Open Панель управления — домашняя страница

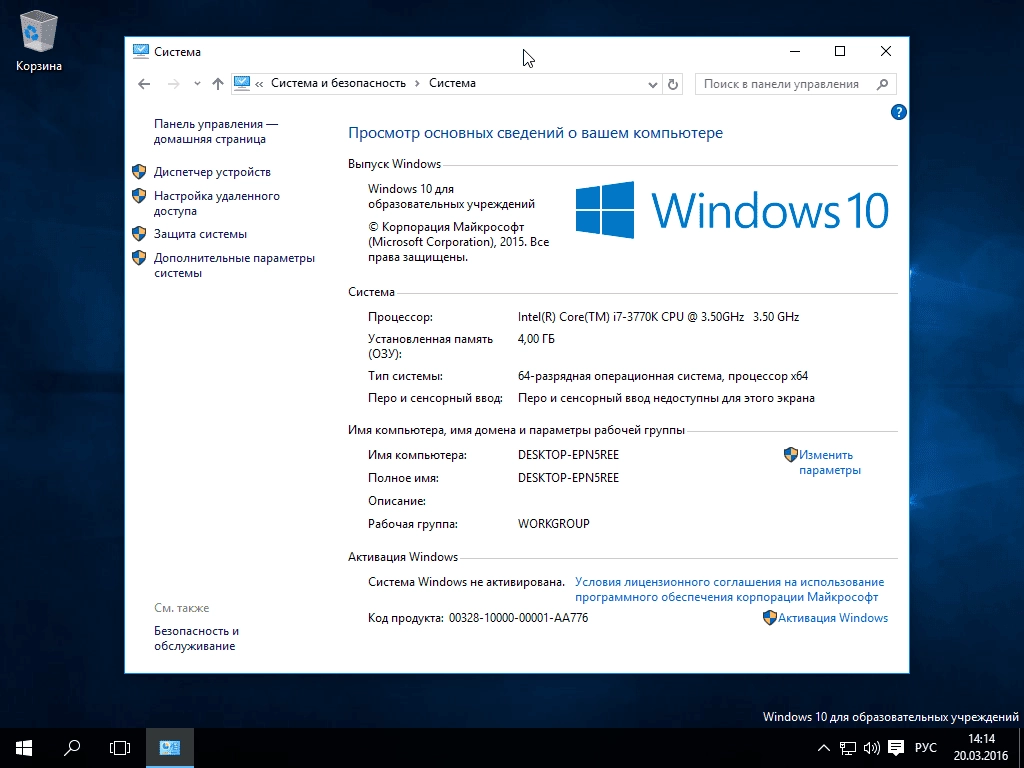coord(216,131)
